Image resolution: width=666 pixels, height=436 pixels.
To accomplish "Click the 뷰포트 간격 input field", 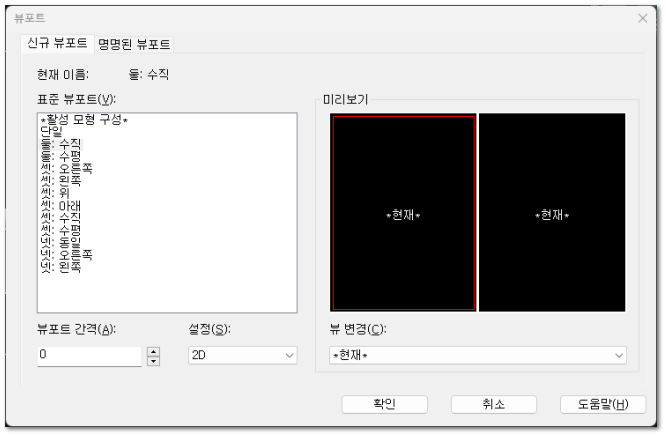I will pyautogui.click(x=89, y=356).
